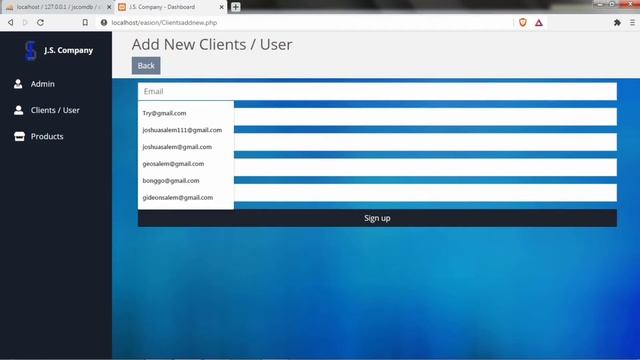Select joshuasalem111@gmail.com suggestion
The width and height of the screenshot is (640, 360).
tap(186, 130)
